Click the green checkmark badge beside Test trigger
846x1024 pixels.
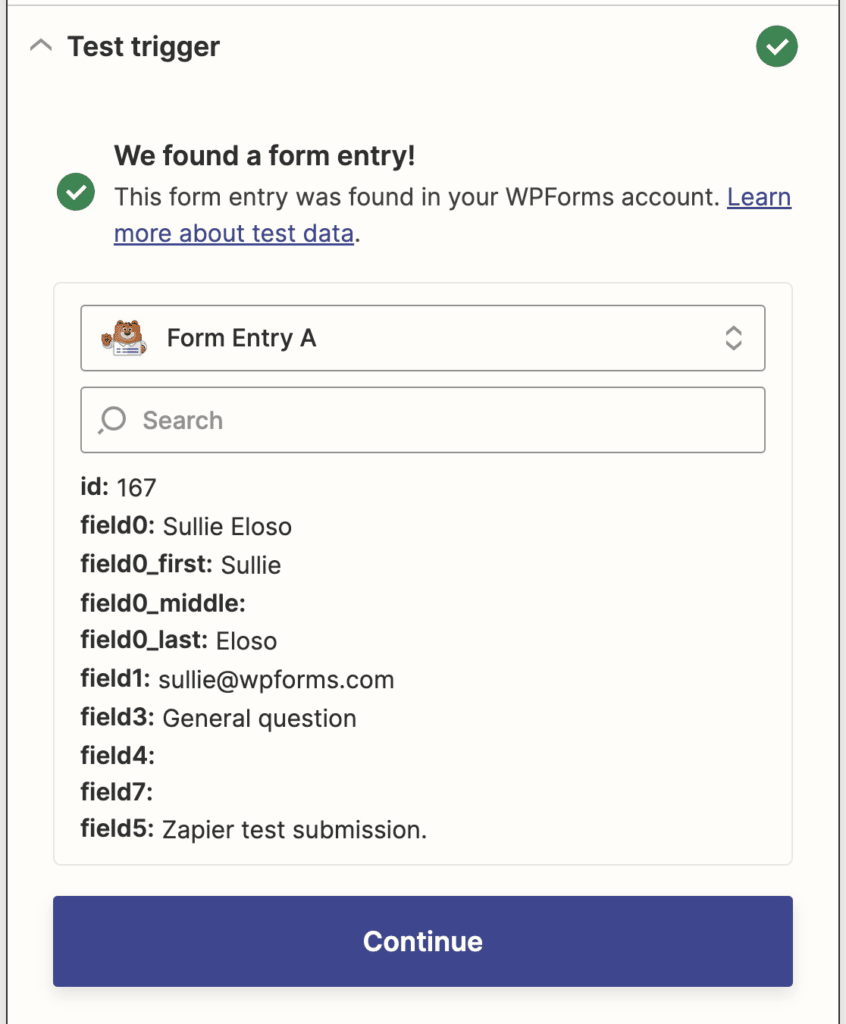(777, 46)
